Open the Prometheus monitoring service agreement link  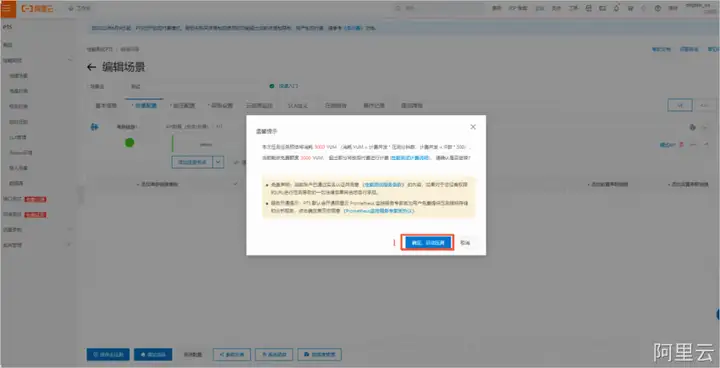click(x=379, y=210)
